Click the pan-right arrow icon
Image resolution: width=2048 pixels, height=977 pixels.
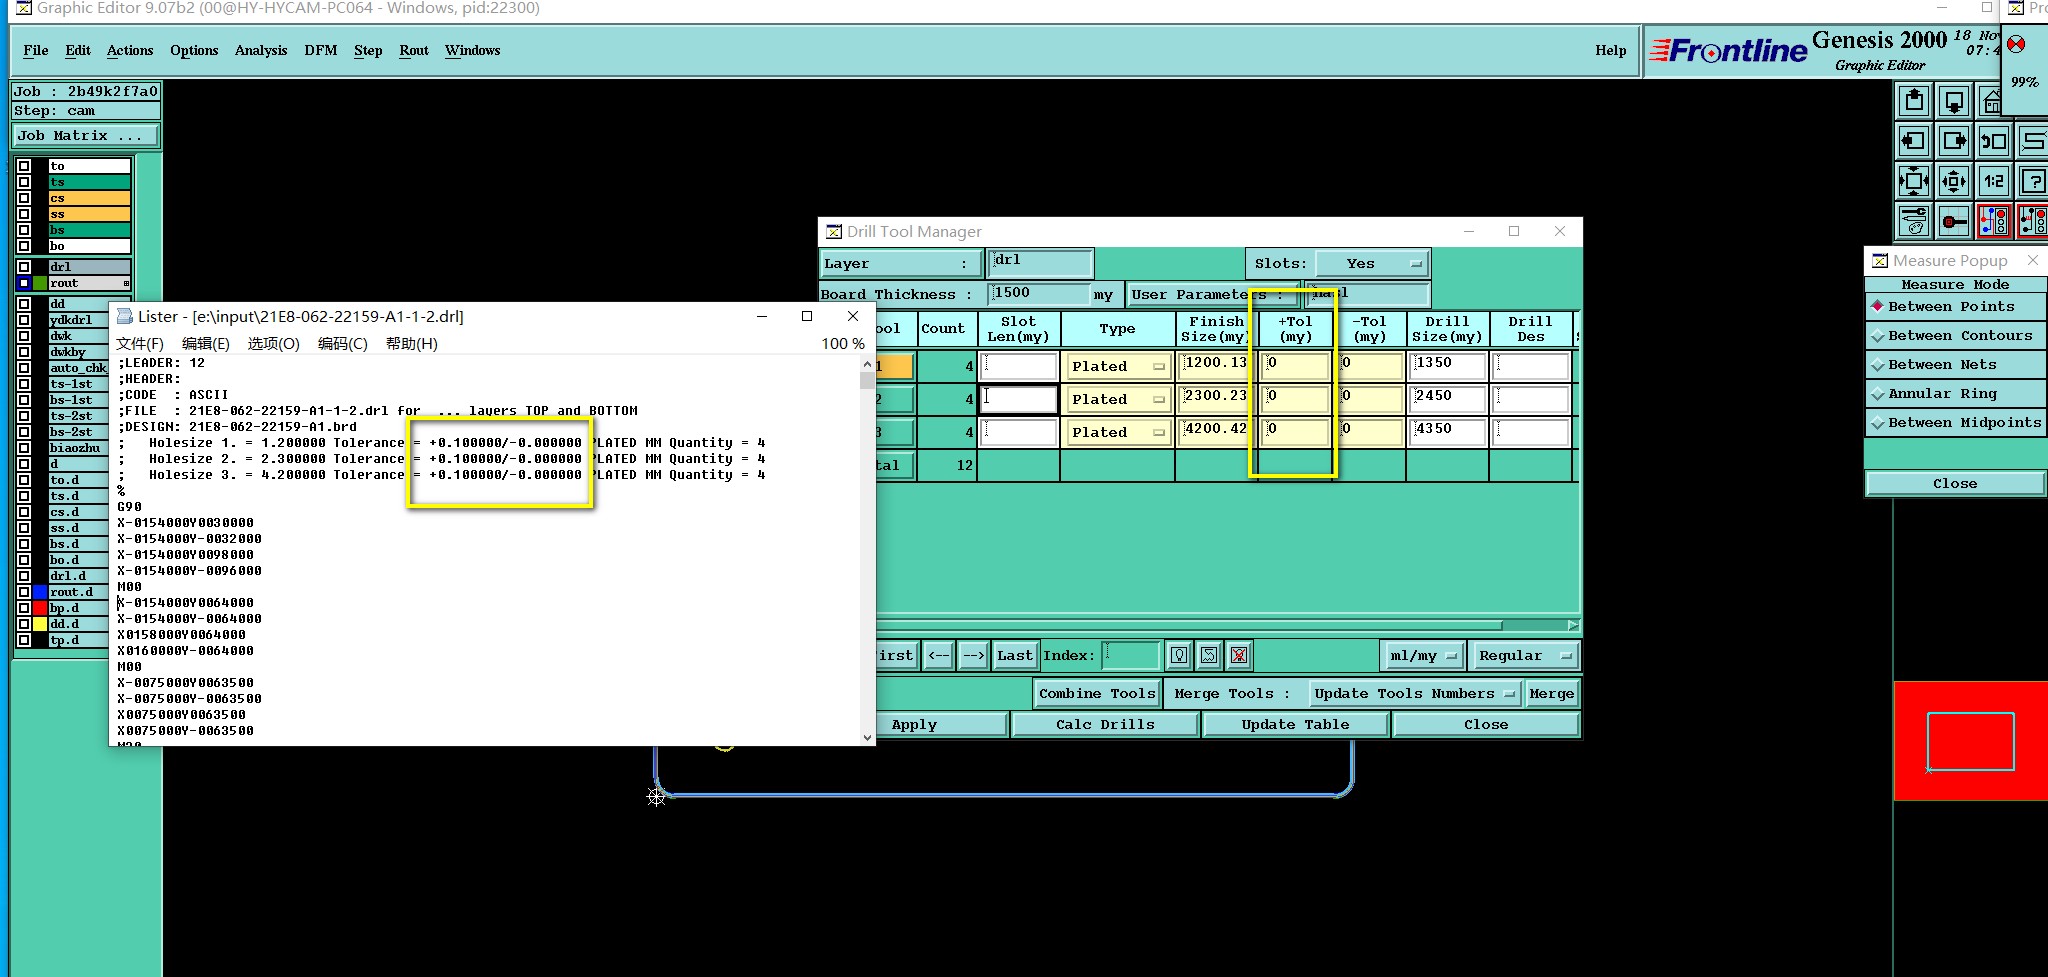[1954, 141]
